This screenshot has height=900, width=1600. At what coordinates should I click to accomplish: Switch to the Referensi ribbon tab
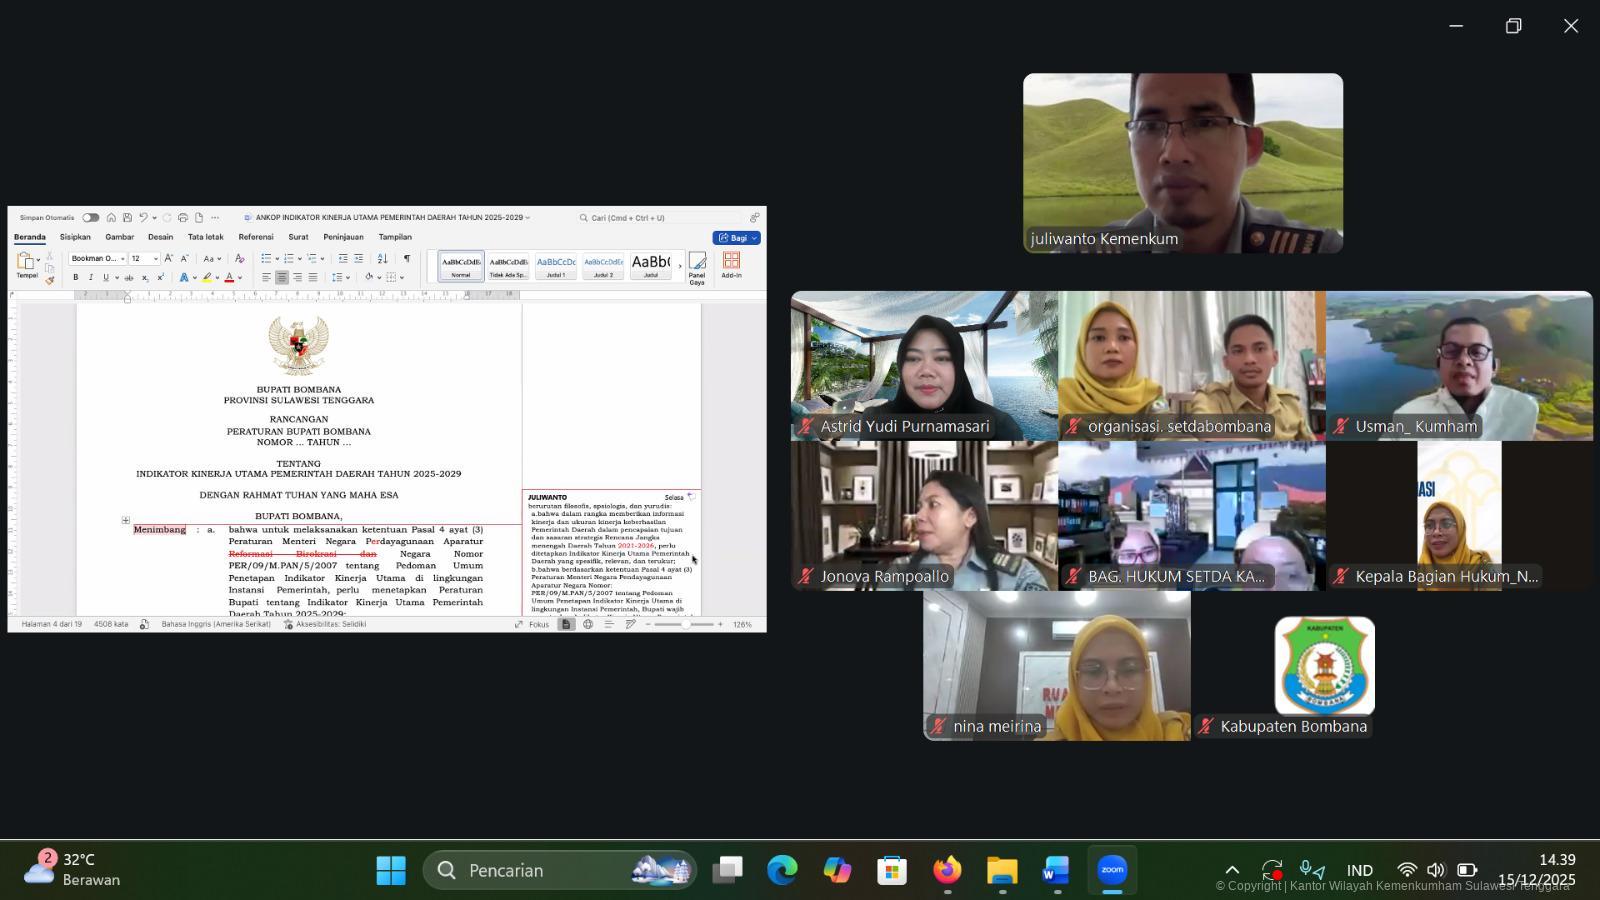255,237
